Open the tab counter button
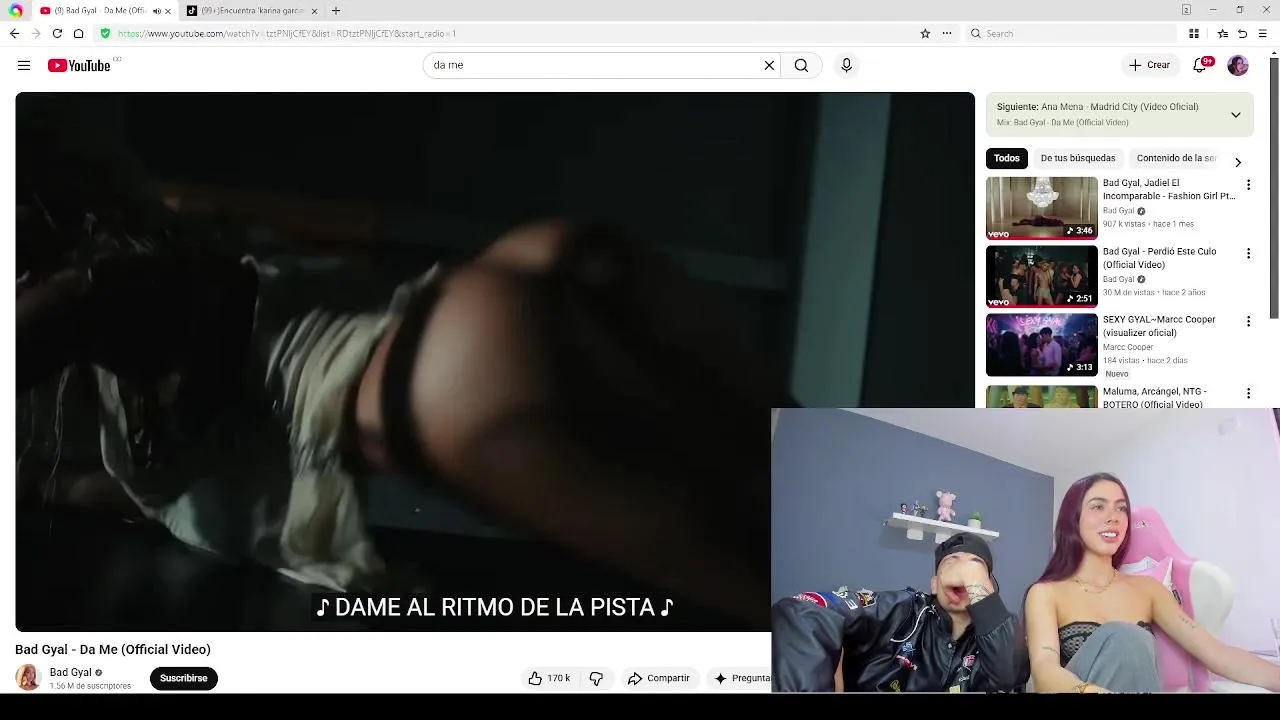The width and height of the screenshot is (1280, 720). click(x=1186, y=10)
